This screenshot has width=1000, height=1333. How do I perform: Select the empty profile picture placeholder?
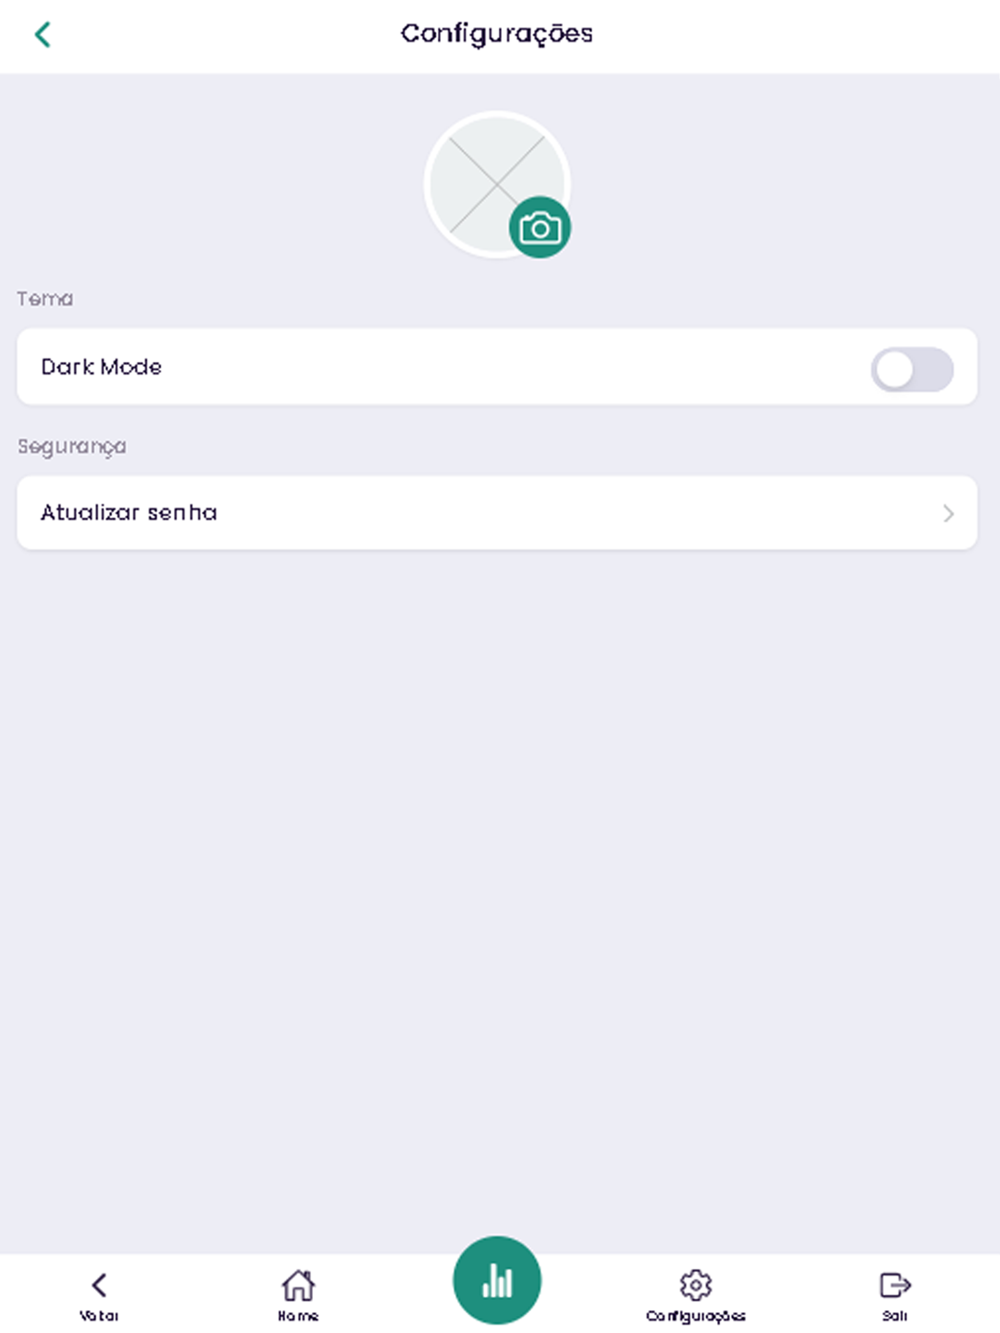tap(497, 184)
